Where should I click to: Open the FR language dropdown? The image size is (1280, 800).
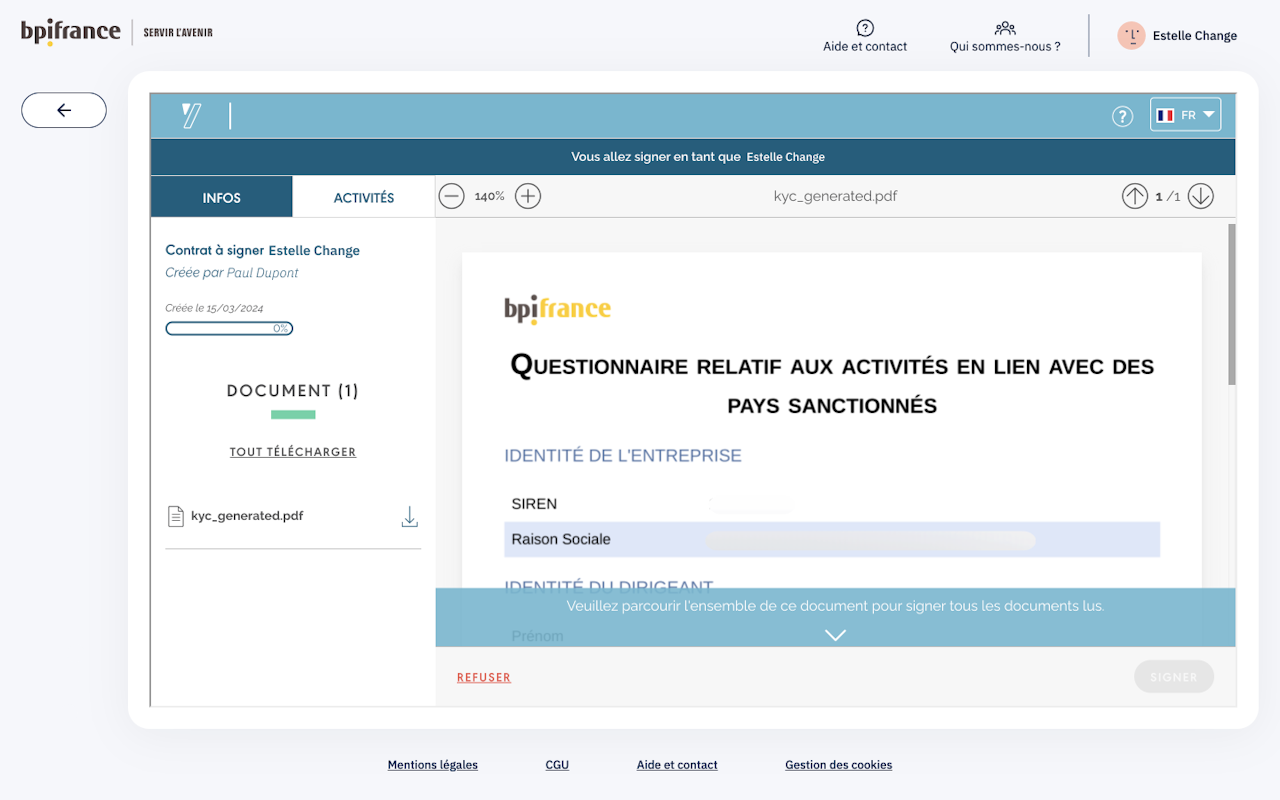(1185, 115)
